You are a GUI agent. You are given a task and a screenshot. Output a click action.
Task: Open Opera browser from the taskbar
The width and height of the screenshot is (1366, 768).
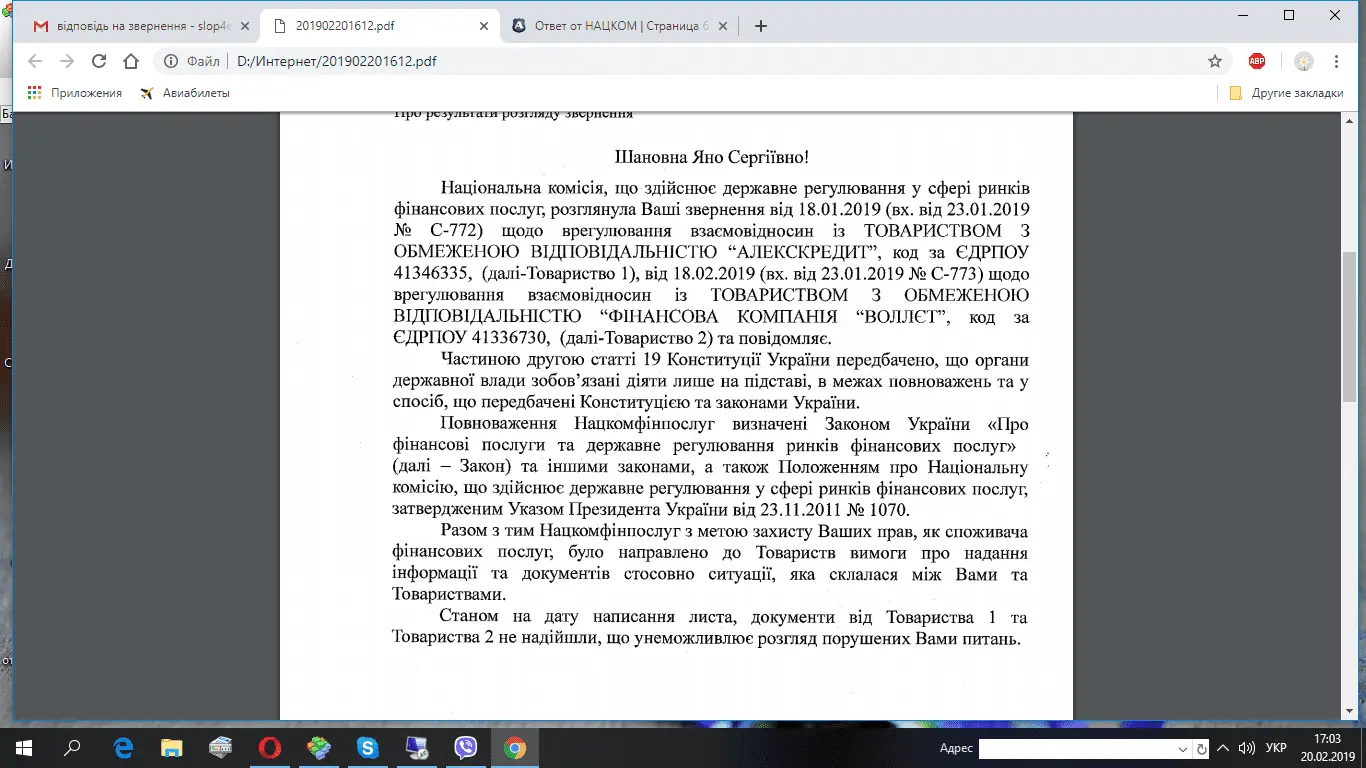[270, 748]
